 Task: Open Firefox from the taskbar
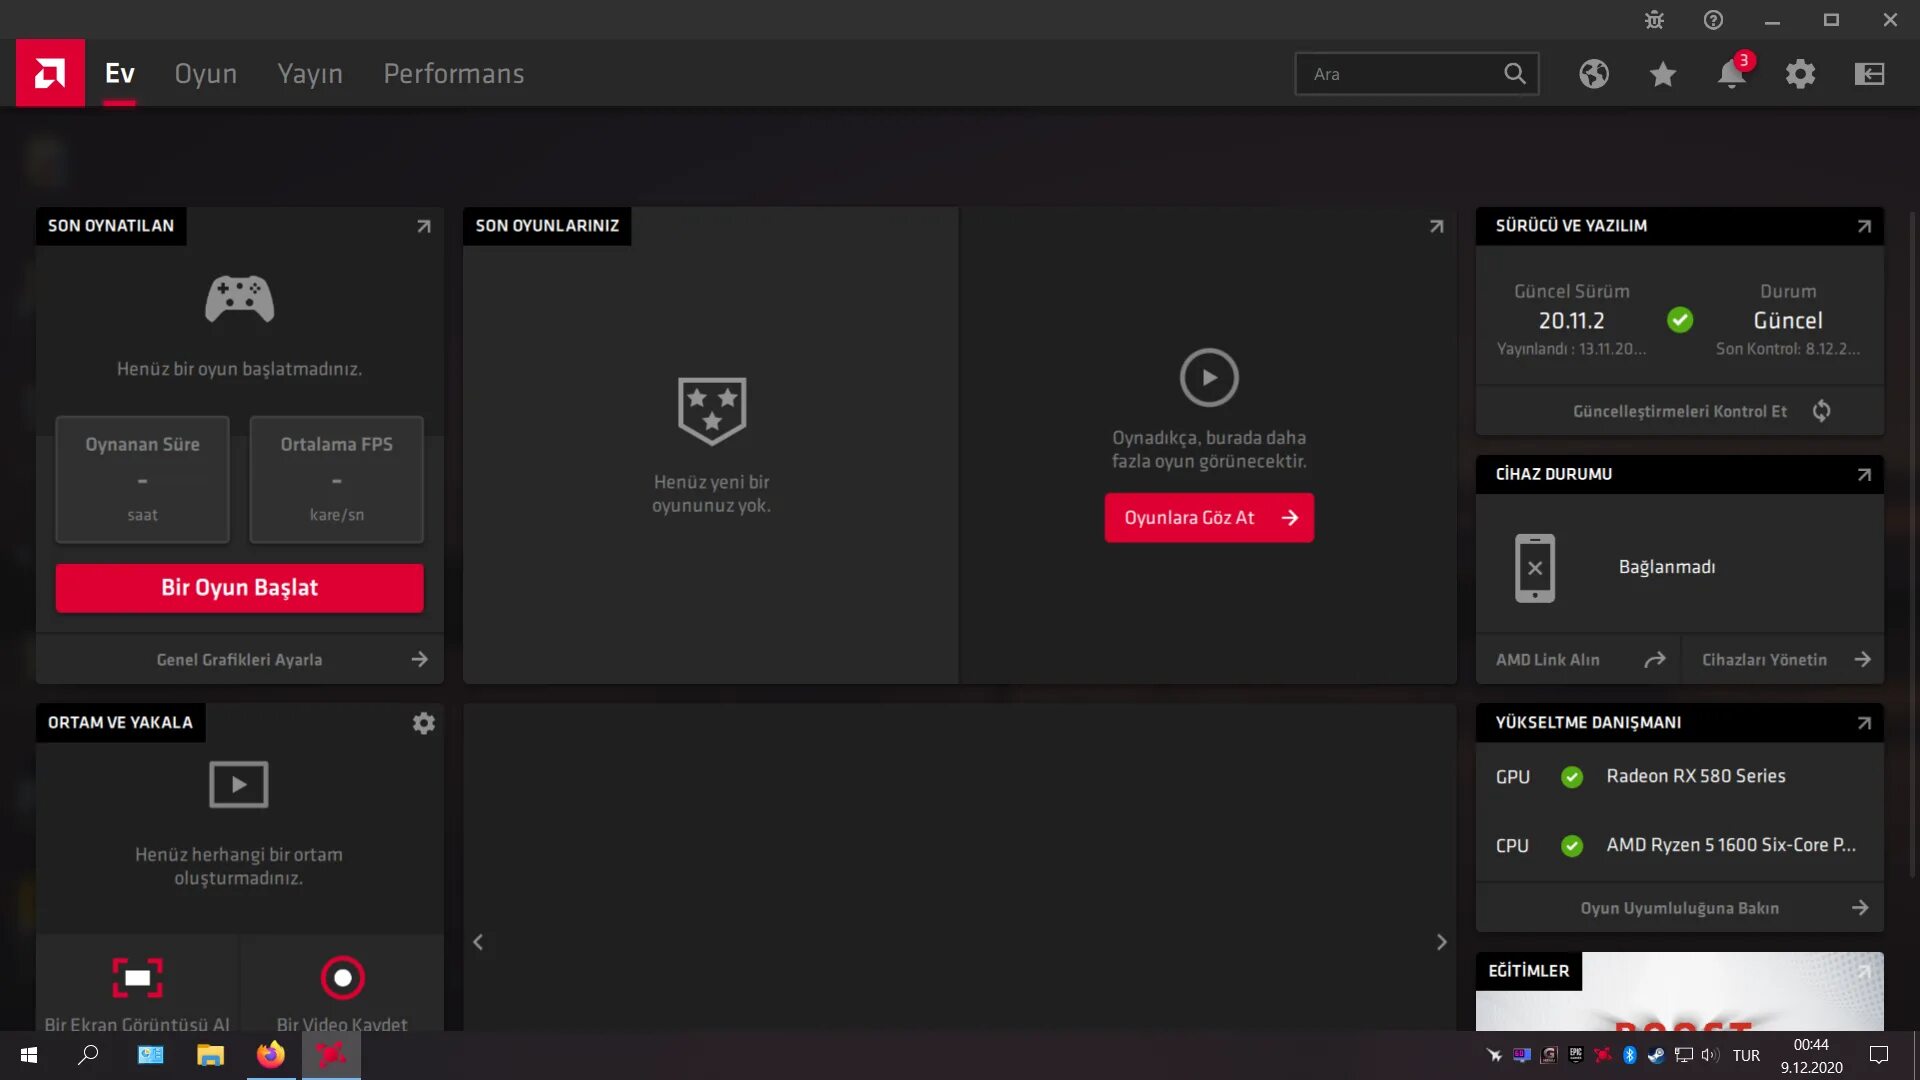[271, 1055]
